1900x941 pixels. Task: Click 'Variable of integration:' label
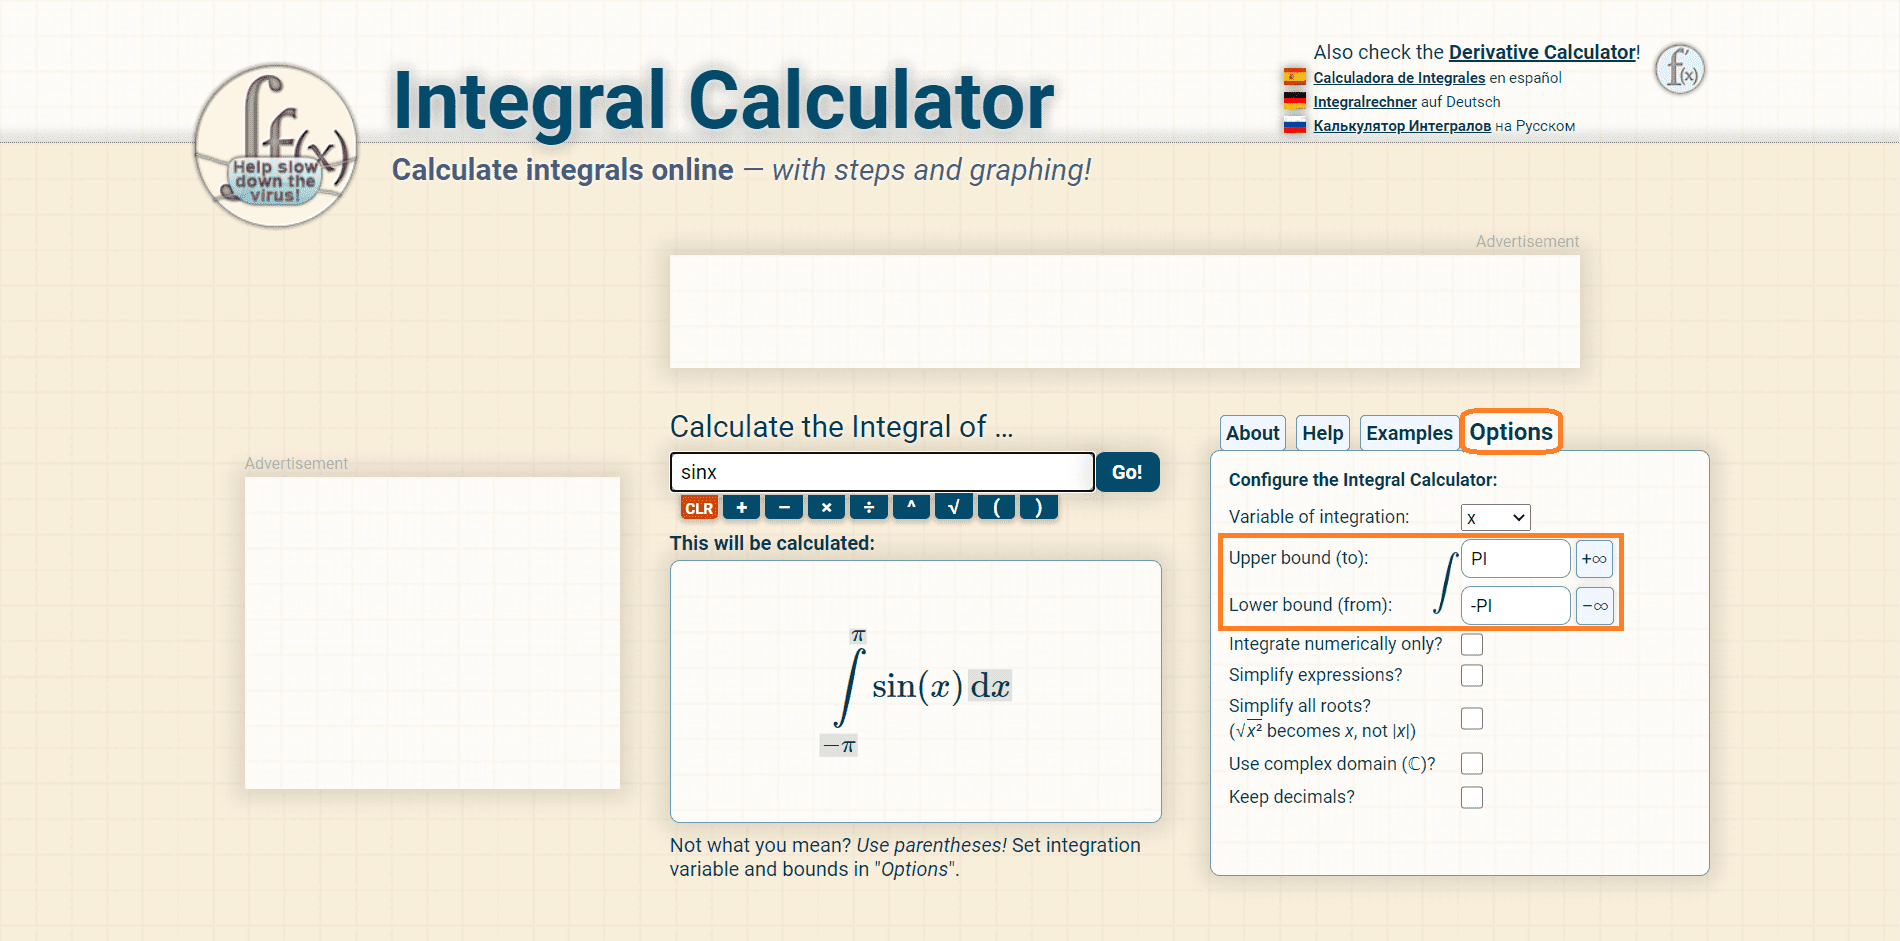tap(1319, 517)
